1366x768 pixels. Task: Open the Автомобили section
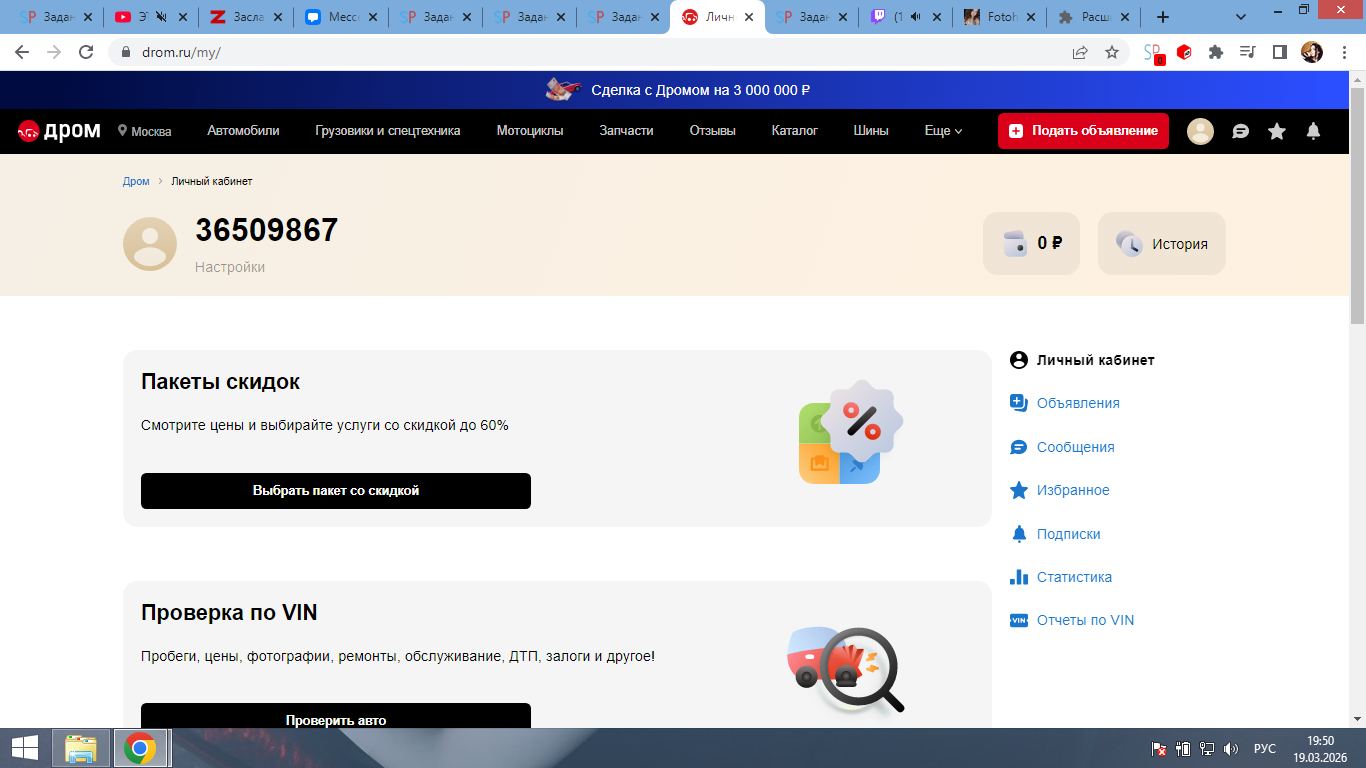(x=243, y=131)
